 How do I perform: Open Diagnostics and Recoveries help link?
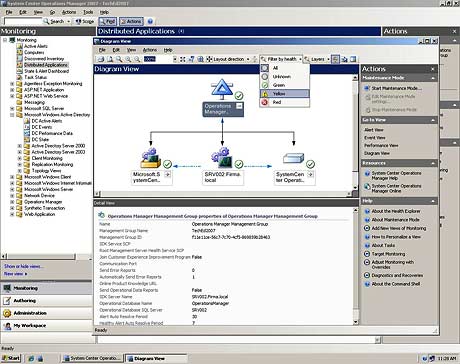pos(397,276)
